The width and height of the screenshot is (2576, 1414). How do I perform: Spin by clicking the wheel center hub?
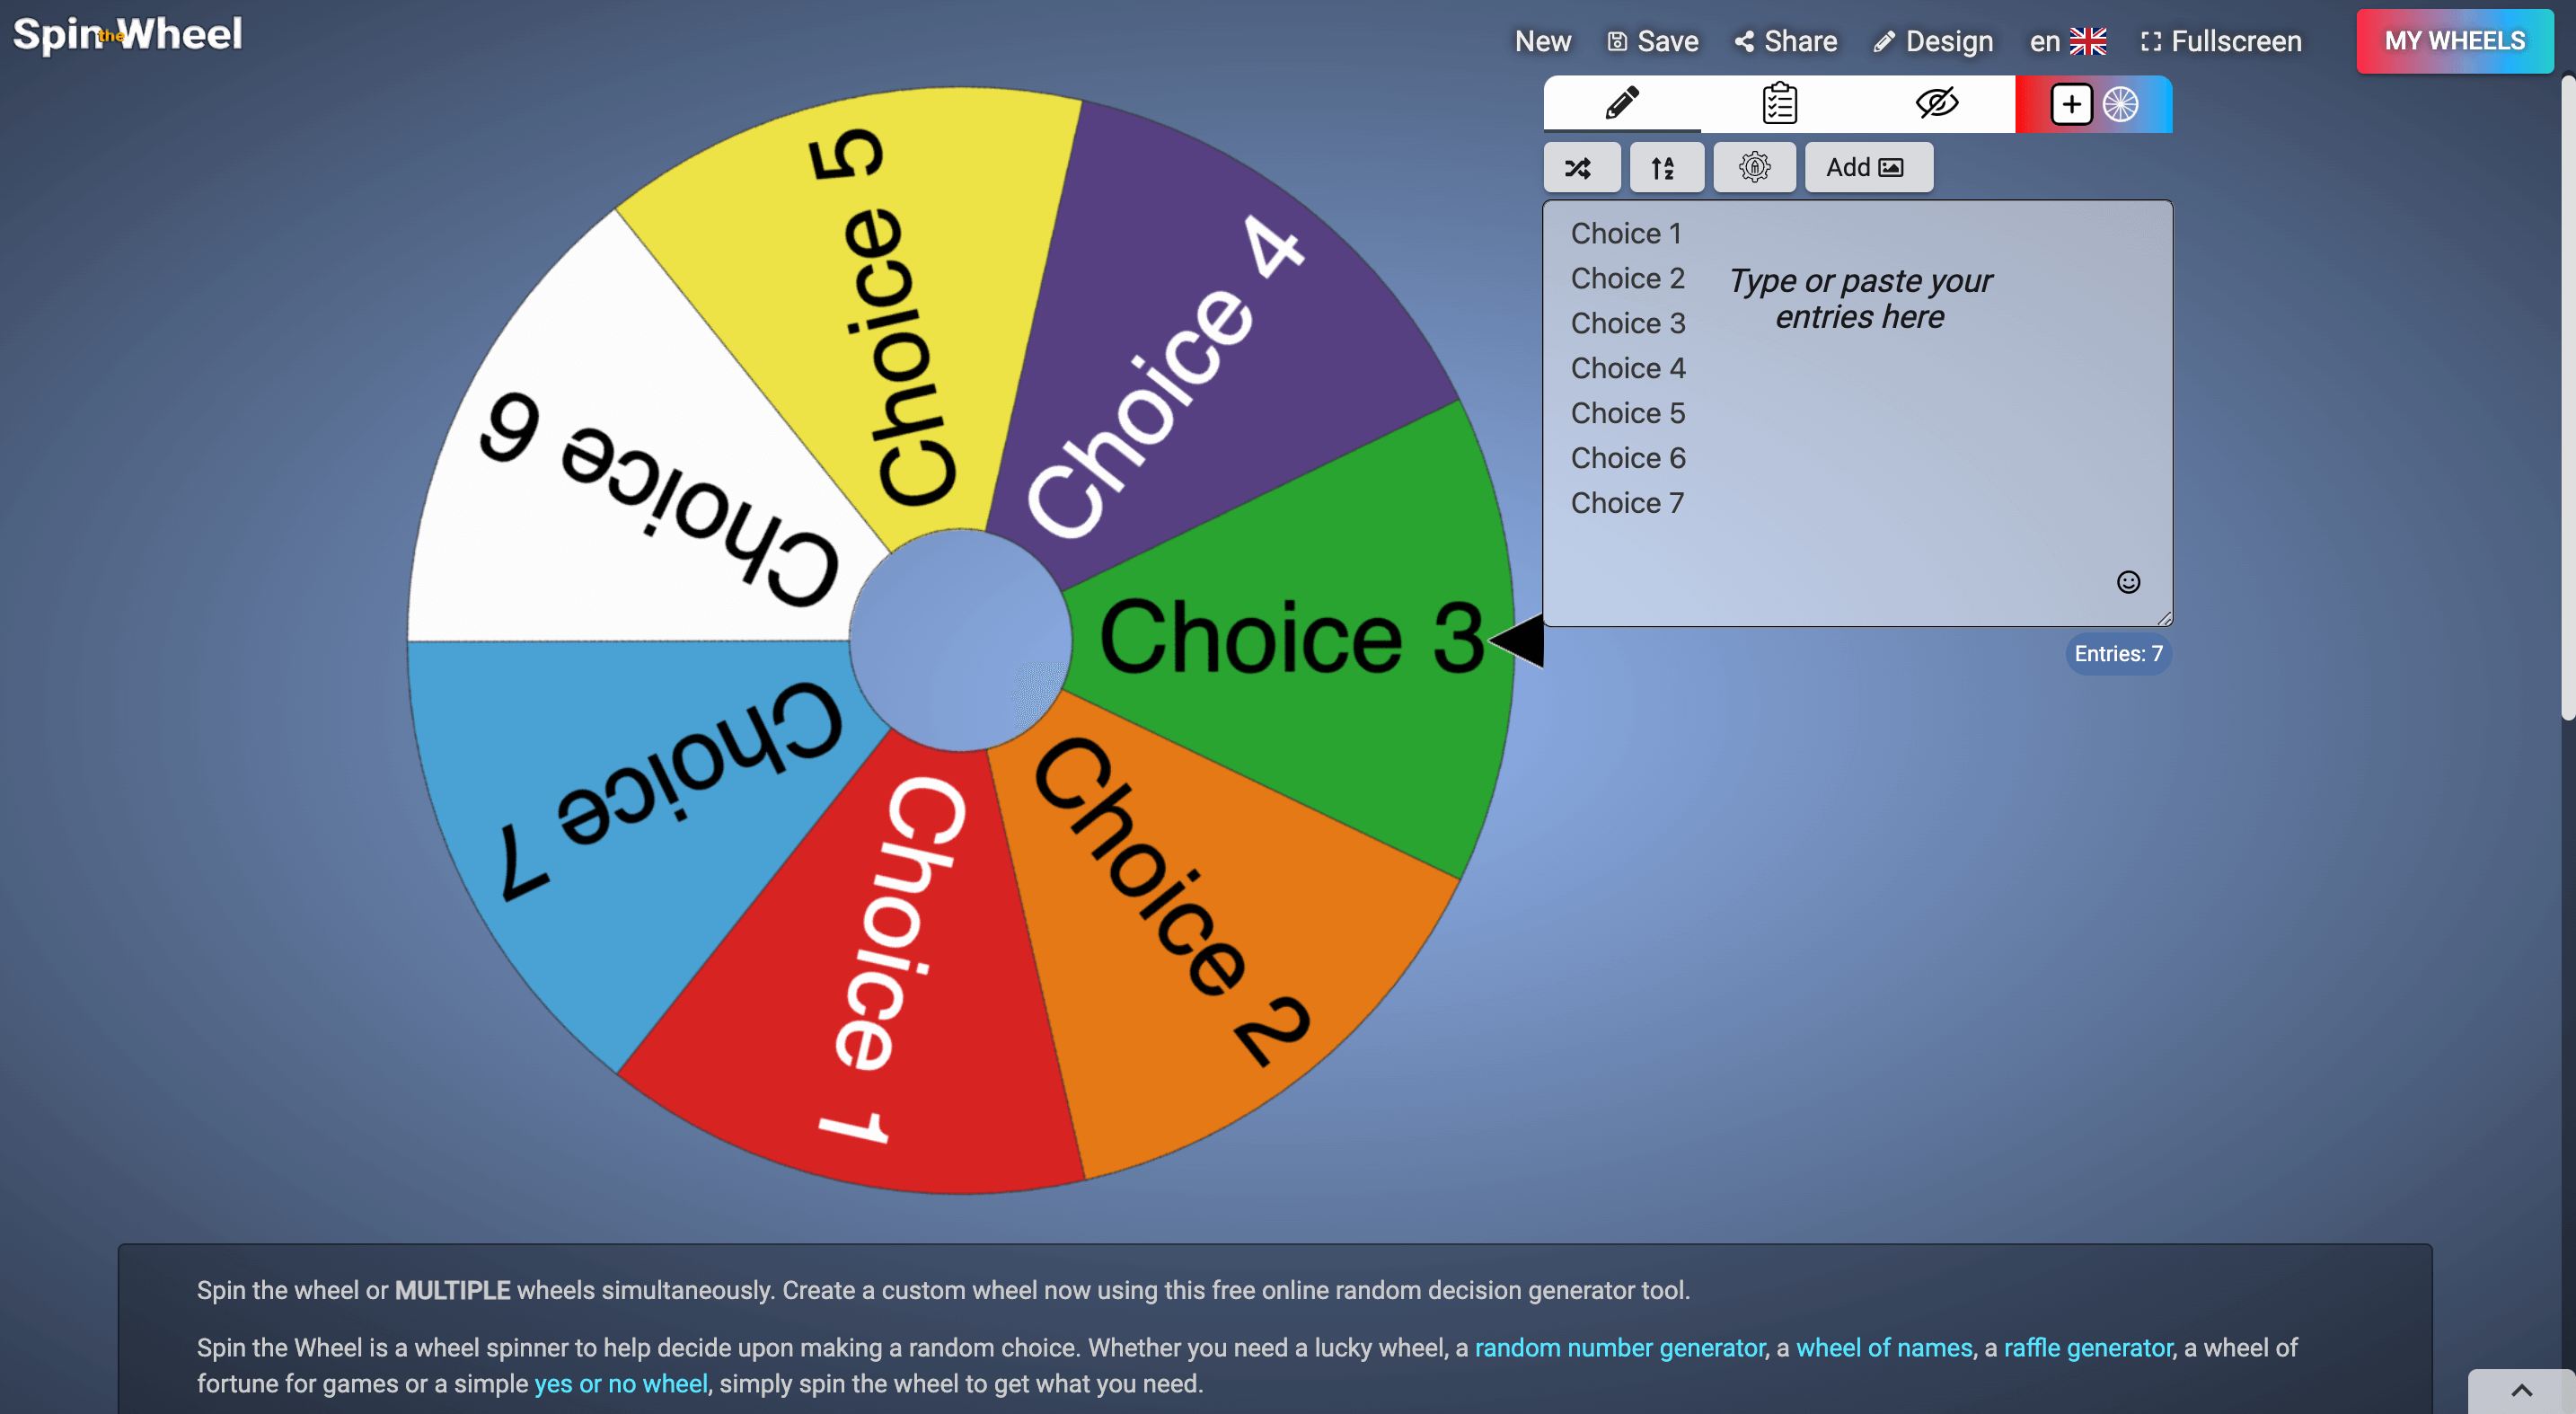(960, 640)
